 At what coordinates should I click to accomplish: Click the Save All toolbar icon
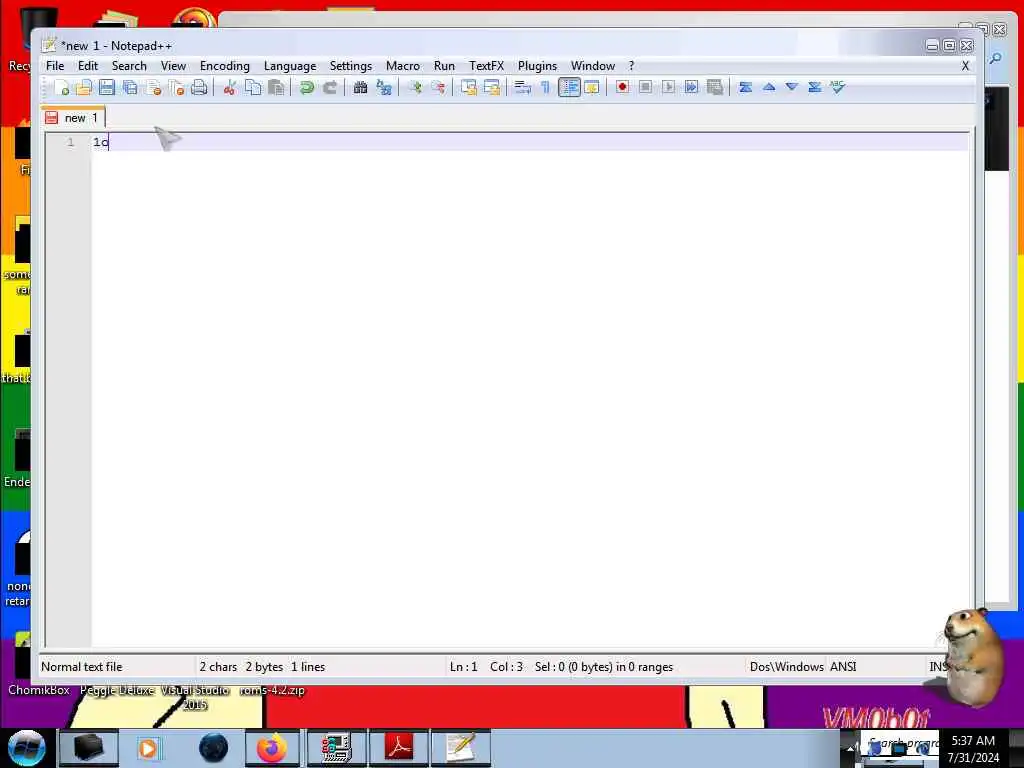click(x=130, y=87)
